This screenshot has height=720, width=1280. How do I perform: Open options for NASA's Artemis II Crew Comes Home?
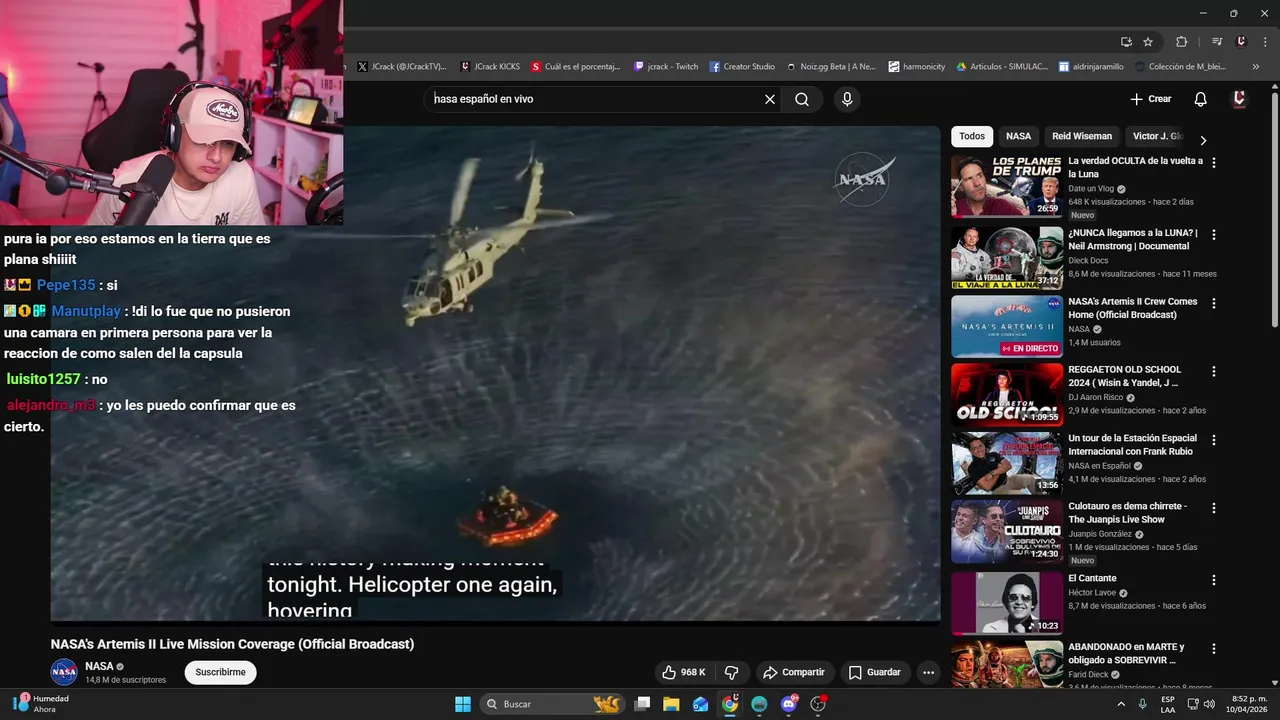1214,303
